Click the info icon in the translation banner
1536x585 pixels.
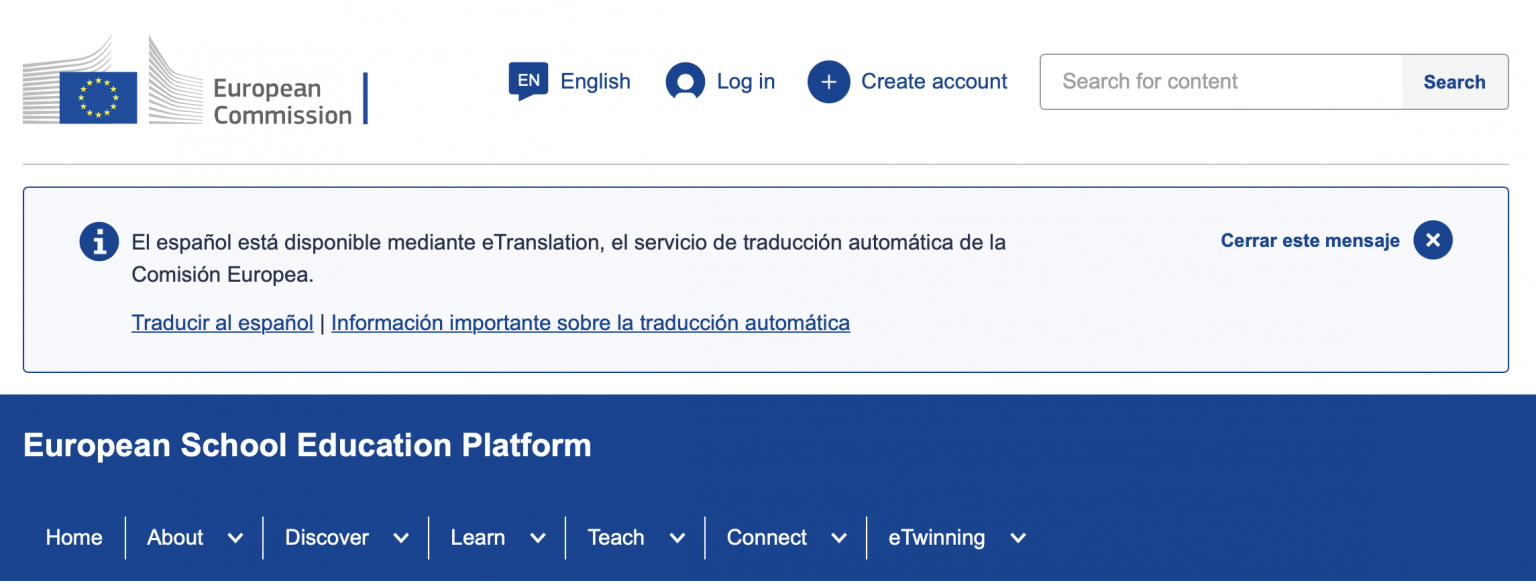tap(98, 240)
